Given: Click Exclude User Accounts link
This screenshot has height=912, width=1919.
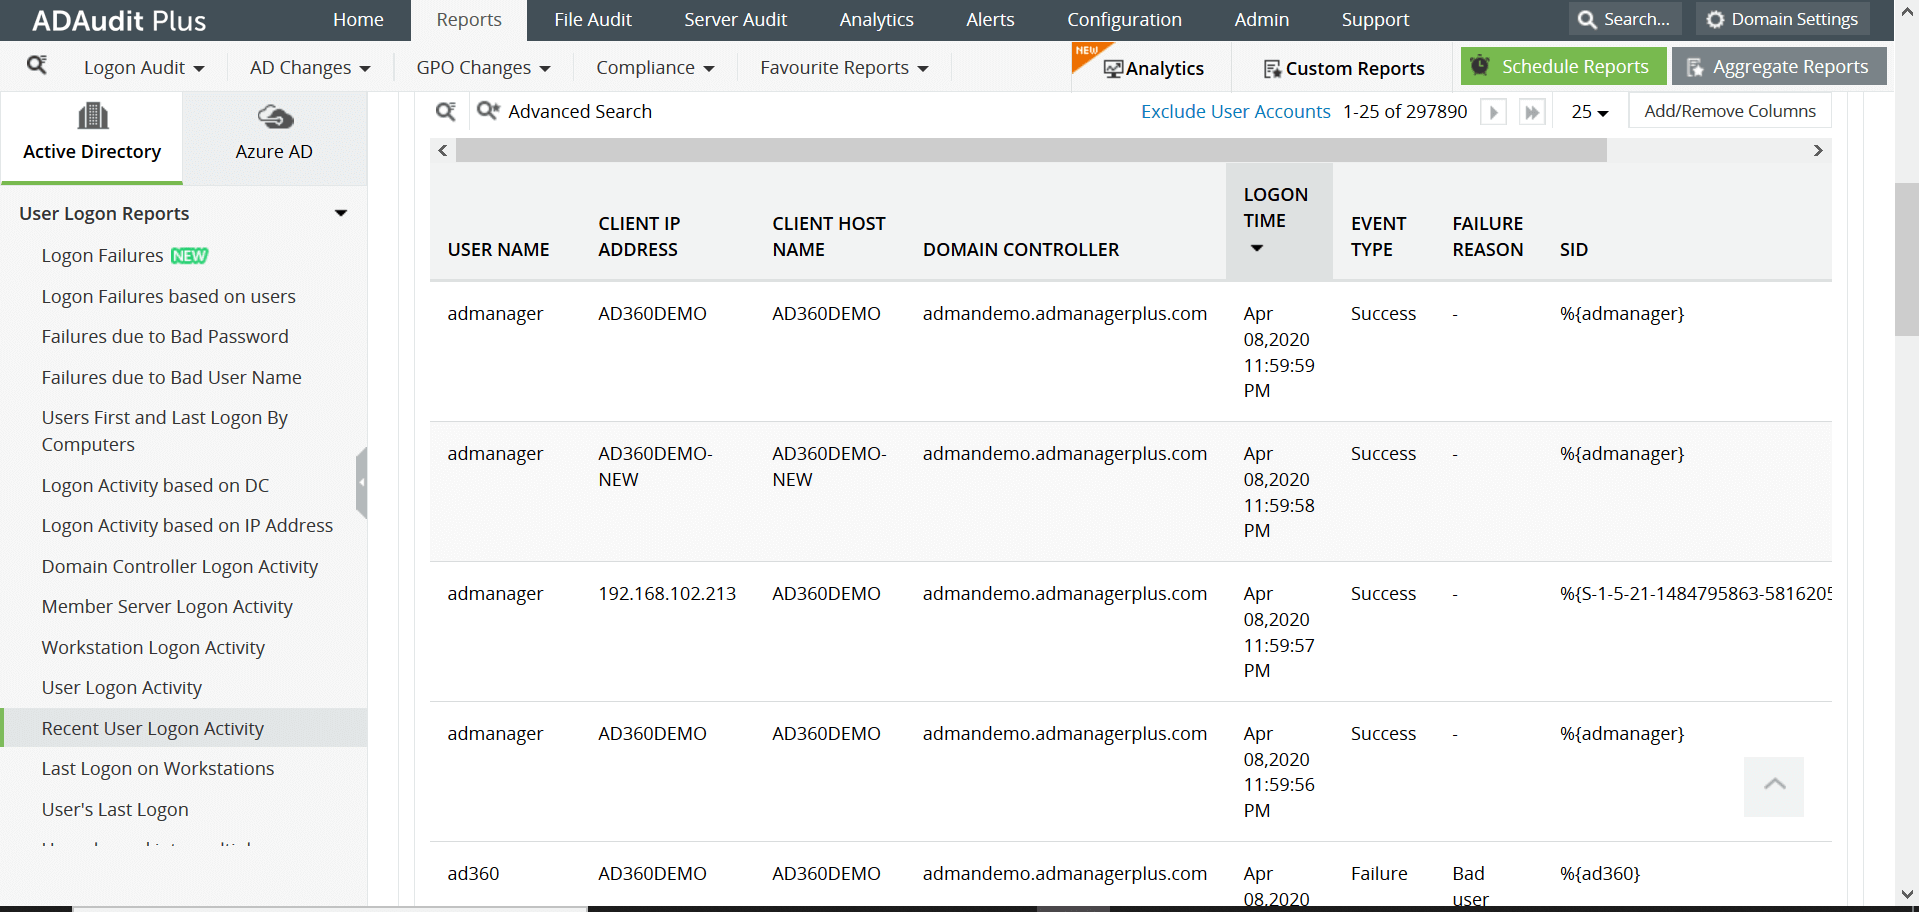Looking at the screenshot, I should tap(1236, 112).
